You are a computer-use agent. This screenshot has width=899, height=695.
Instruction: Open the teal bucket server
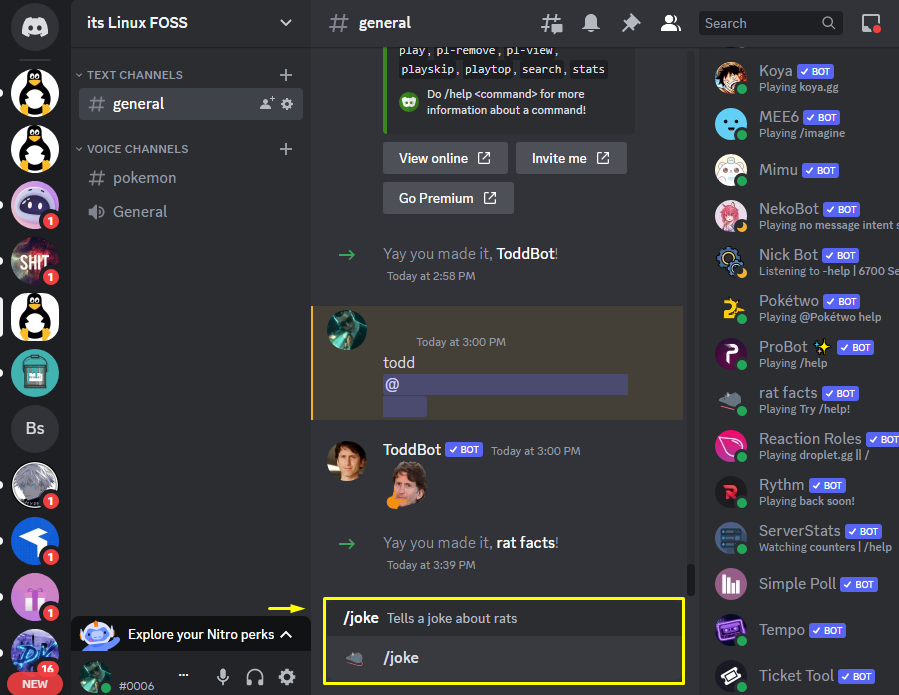point(35,373)
